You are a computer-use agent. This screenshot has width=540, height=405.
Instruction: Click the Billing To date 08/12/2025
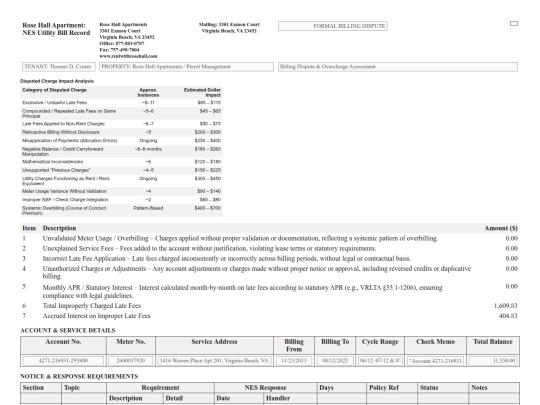335,361
